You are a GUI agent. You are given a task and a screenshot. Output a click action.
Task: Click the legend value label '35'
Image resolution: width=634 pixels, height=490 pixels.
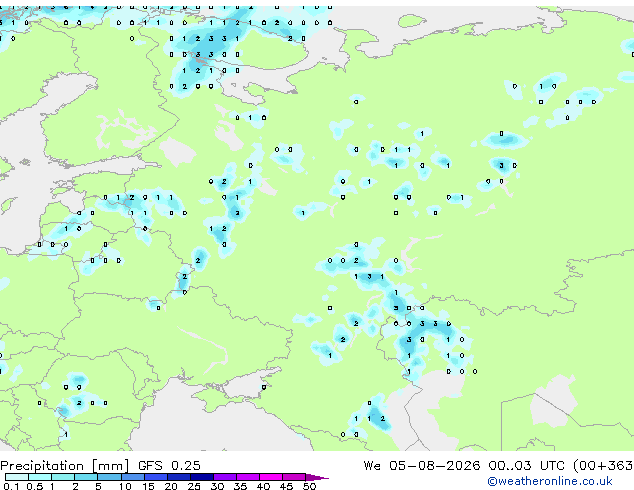240,486
